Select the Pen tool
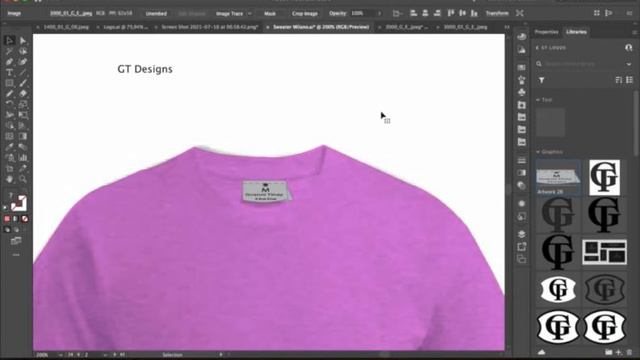The width and height of the screenshot is (640, 360). [x=9, y=62]
